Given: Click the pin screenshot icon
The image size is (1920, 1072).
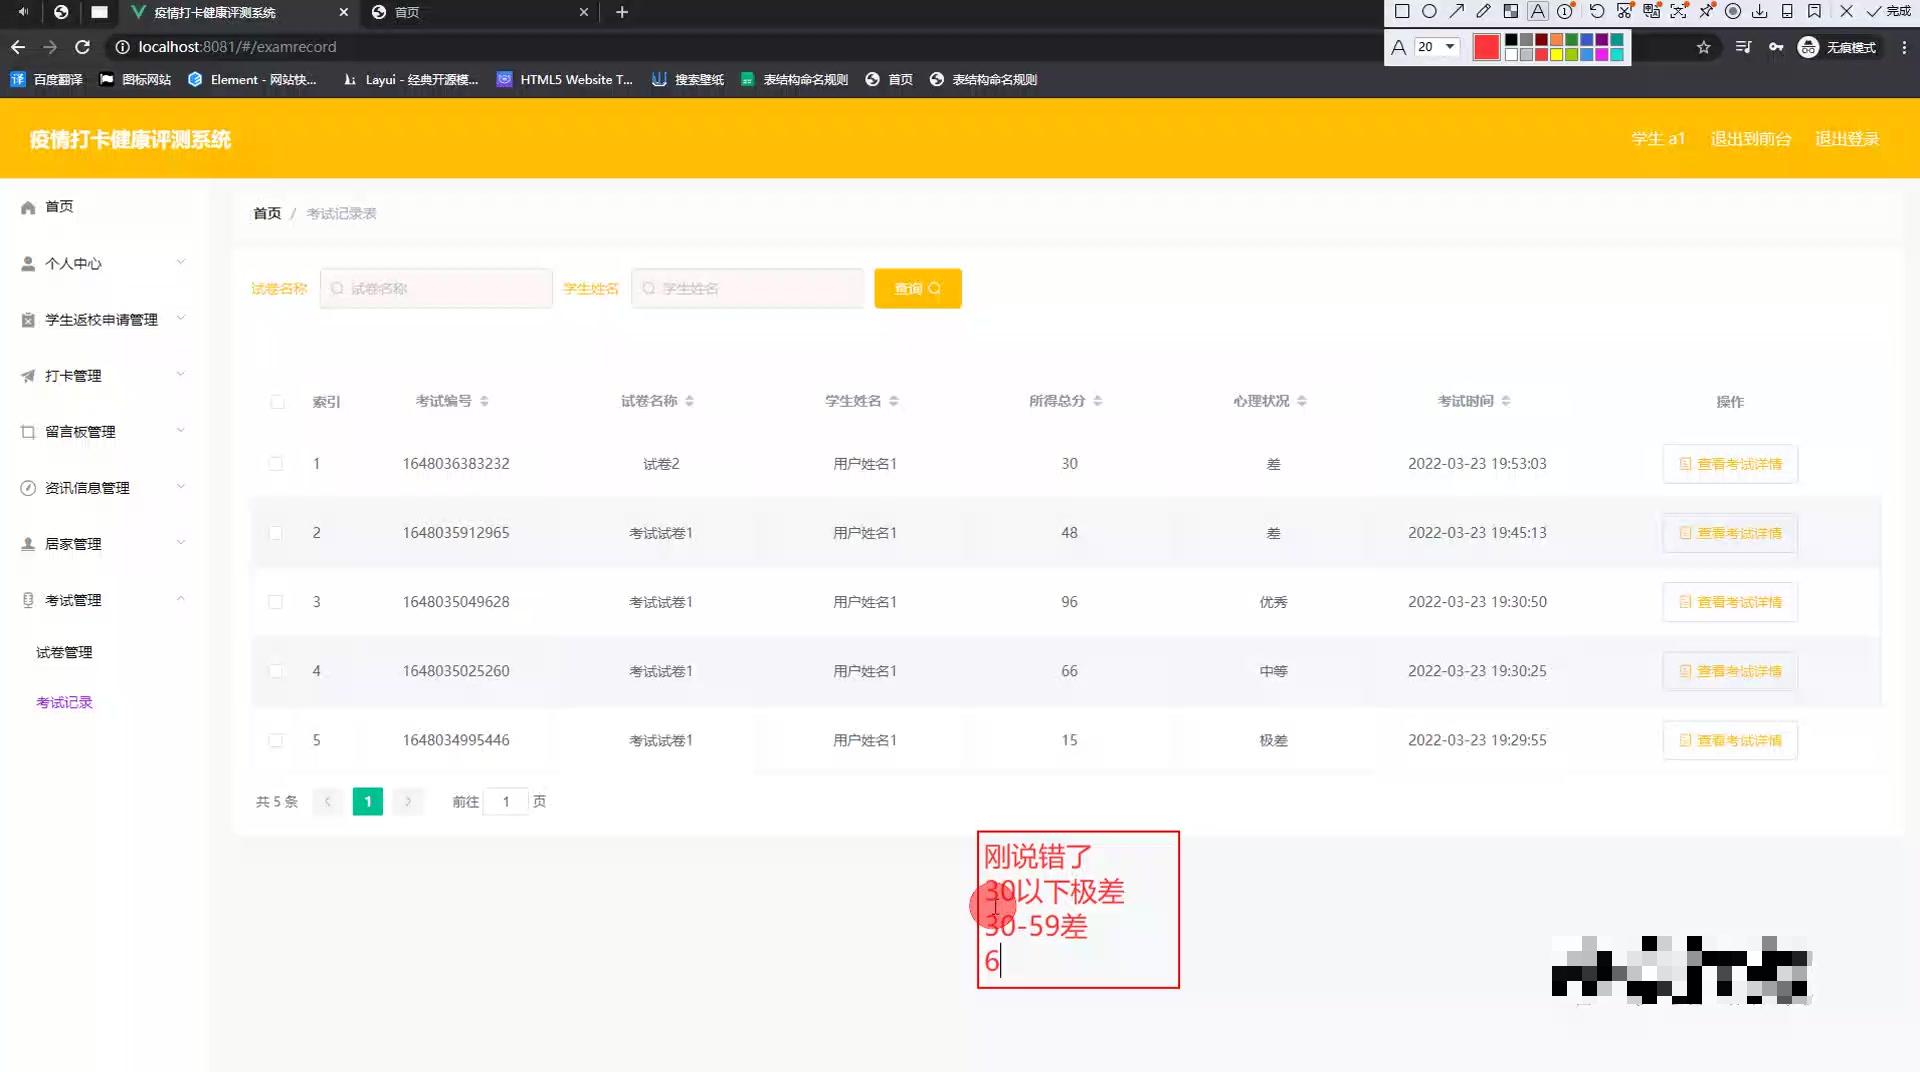Looking at the screenshot, I should (x=1706, y=12).
